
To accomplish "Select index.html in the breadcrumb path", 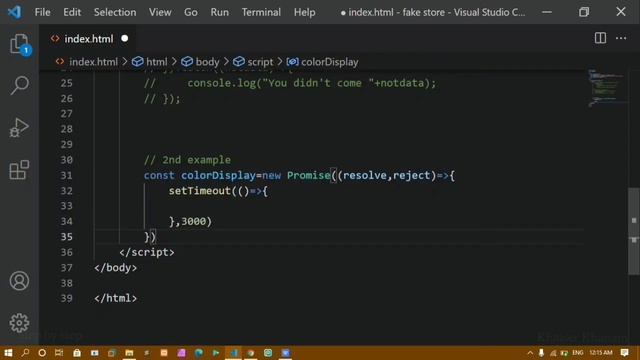I will (93, 62).
